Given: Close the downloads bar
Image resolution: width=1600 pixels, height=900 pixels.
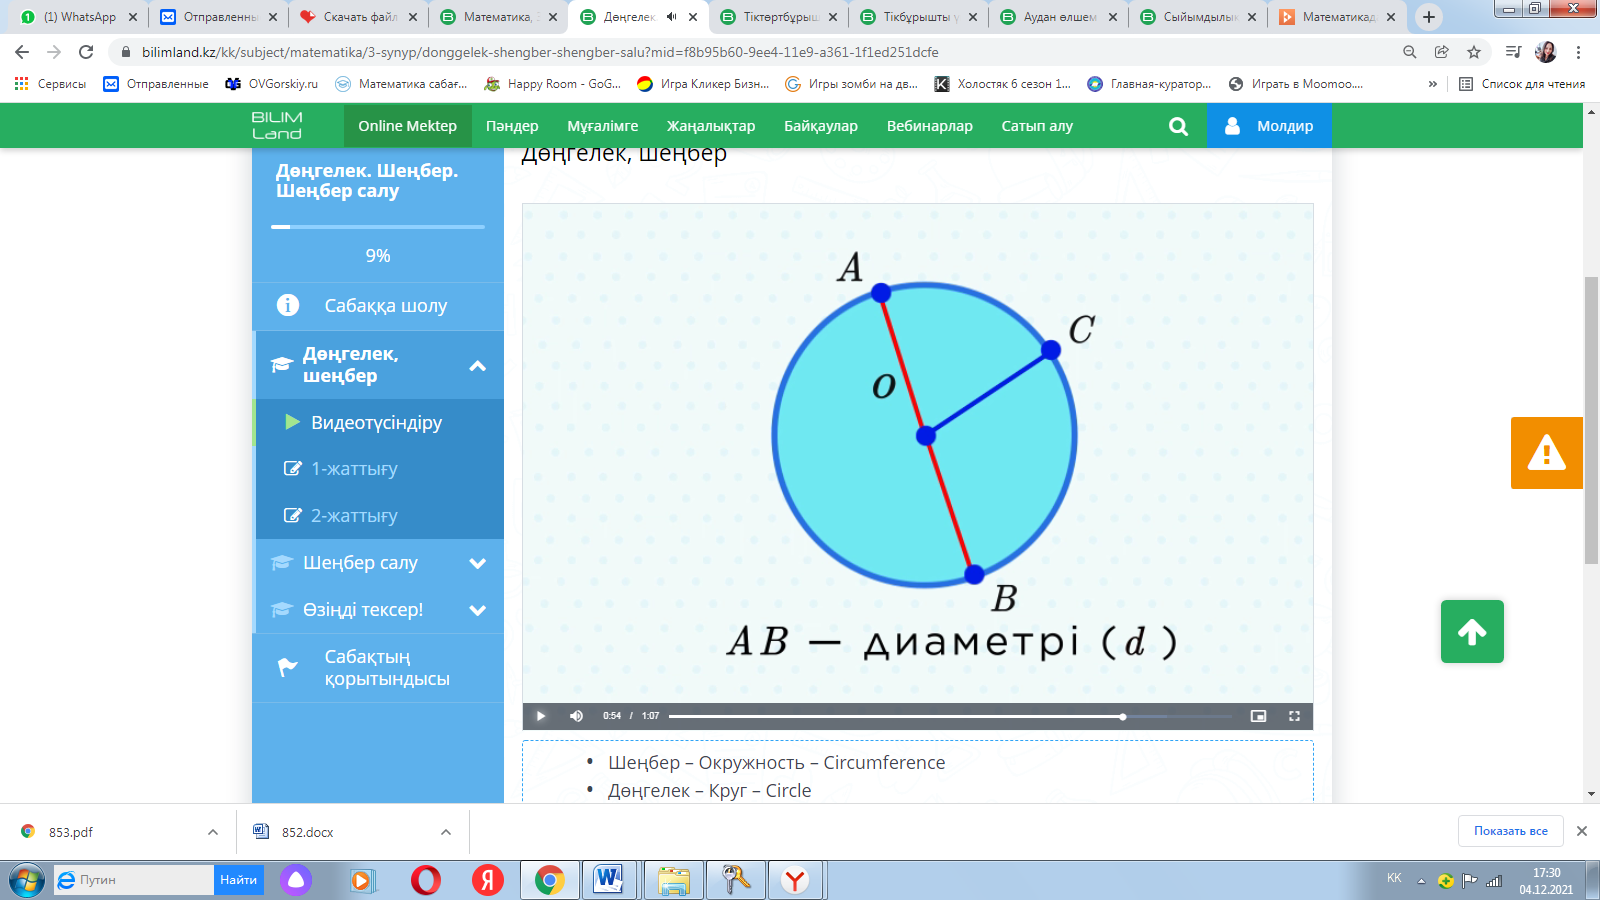Looking at the screenshot, I should pyautogui.click(x=1582, y=831).
